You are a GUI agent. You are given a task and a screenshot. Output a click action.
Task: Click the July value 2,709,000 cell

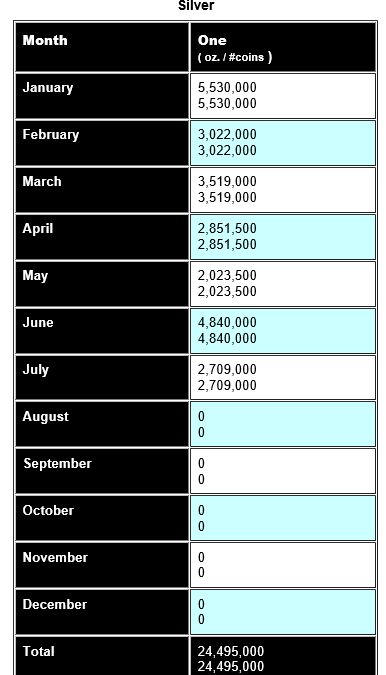pyautogui.click(x=283, y=378)
